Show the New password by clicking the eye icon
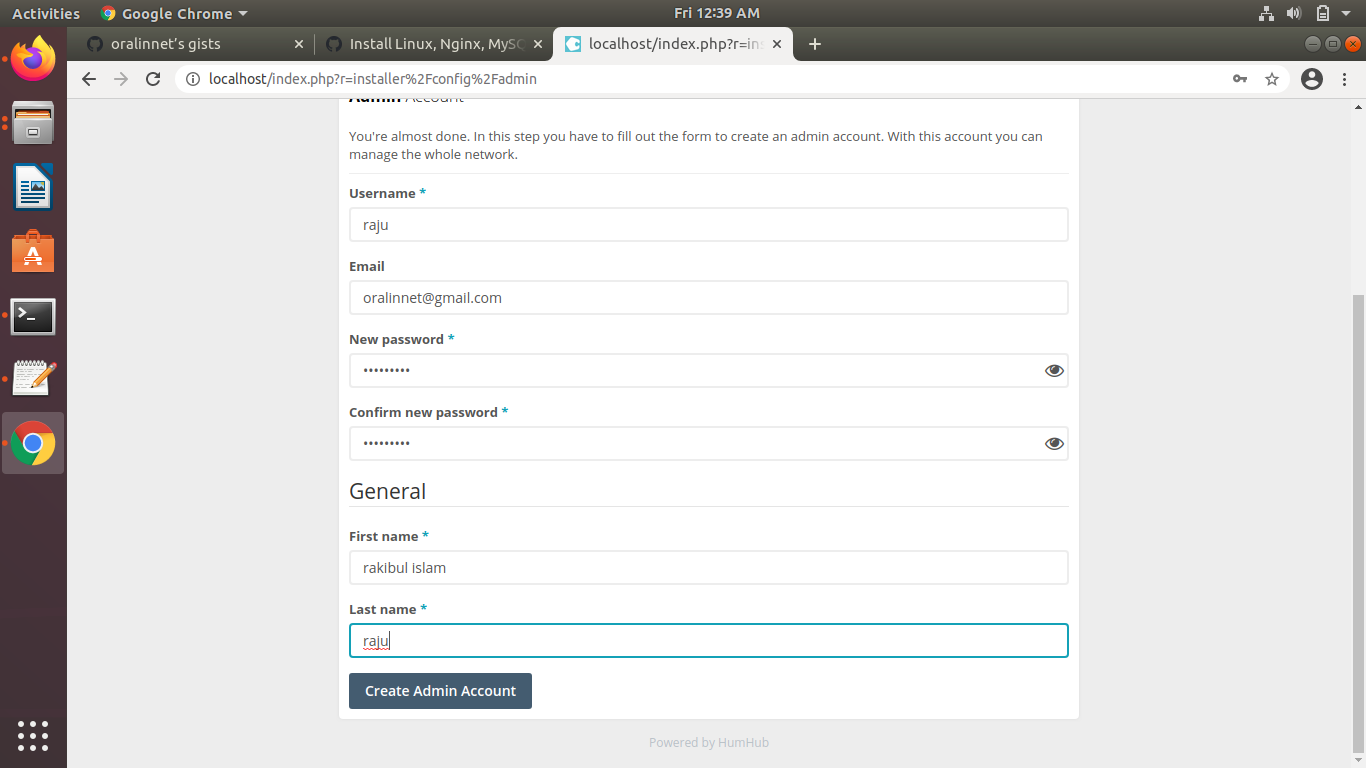The image size is (1366, 768). pyautogui.click(x=1054, y=370)
